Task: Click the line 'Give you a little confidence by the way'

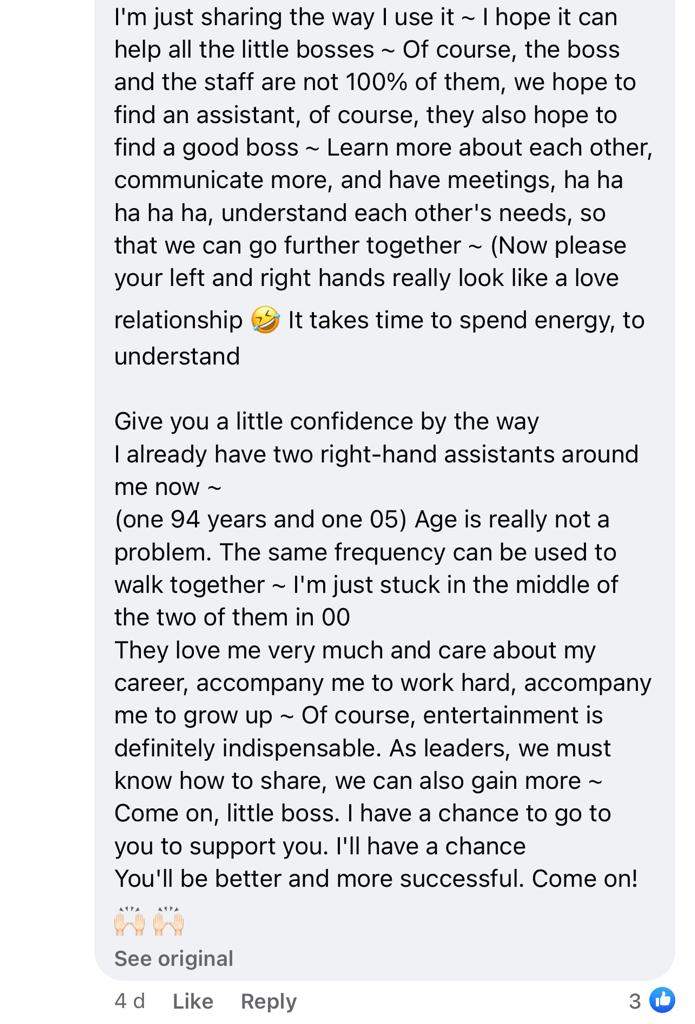Action: click(327, 421)
